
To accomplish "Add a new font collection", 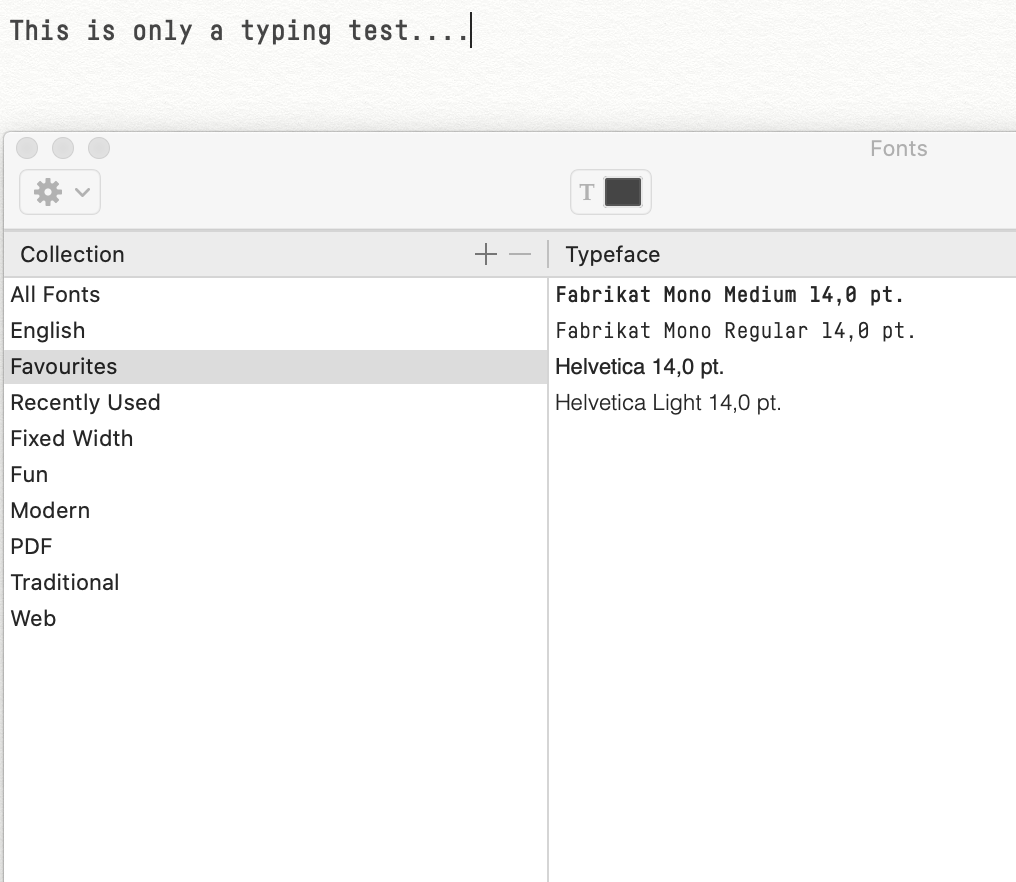I will coord(485,255).
